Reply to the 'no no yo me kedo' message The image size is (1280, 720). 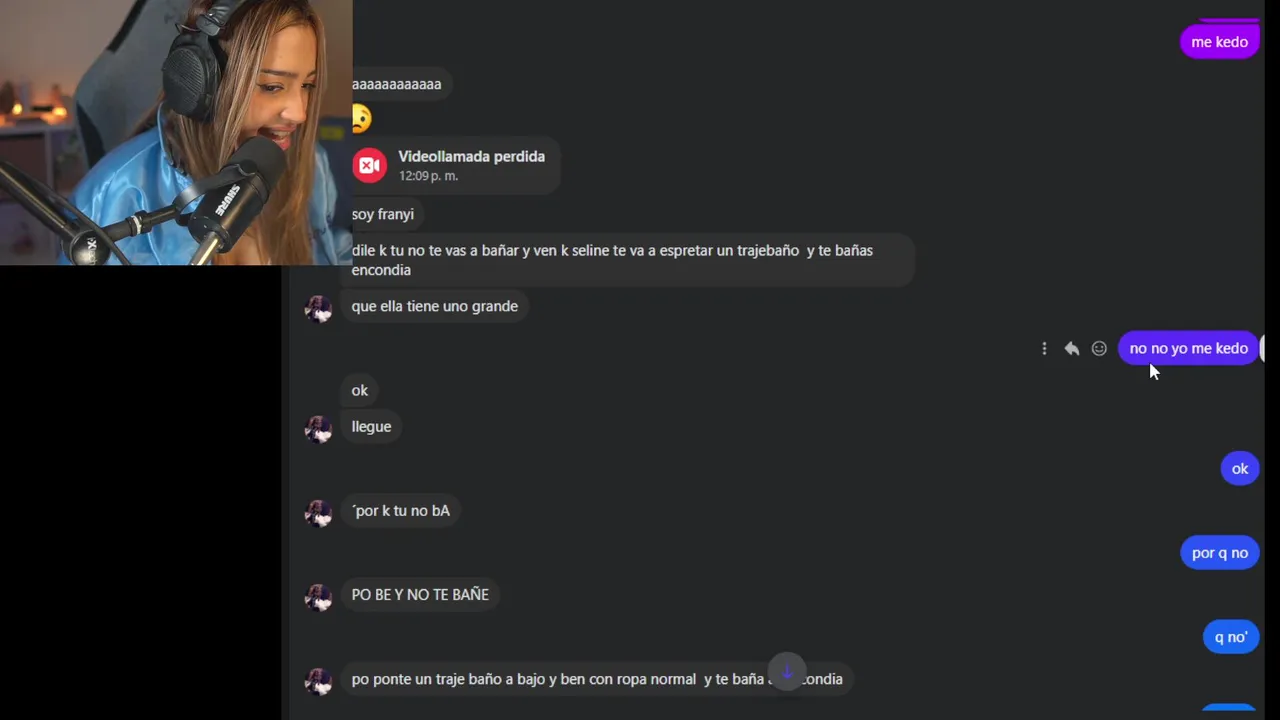(1072, 348)
